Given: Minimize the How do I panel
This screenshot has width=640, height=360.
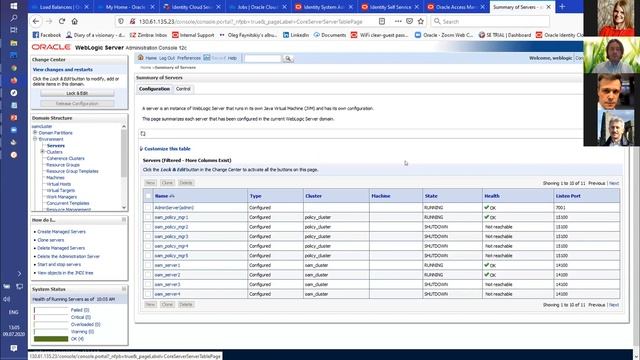Looking at the screenshot, I should pyautogui.click(x=124, y=220).
